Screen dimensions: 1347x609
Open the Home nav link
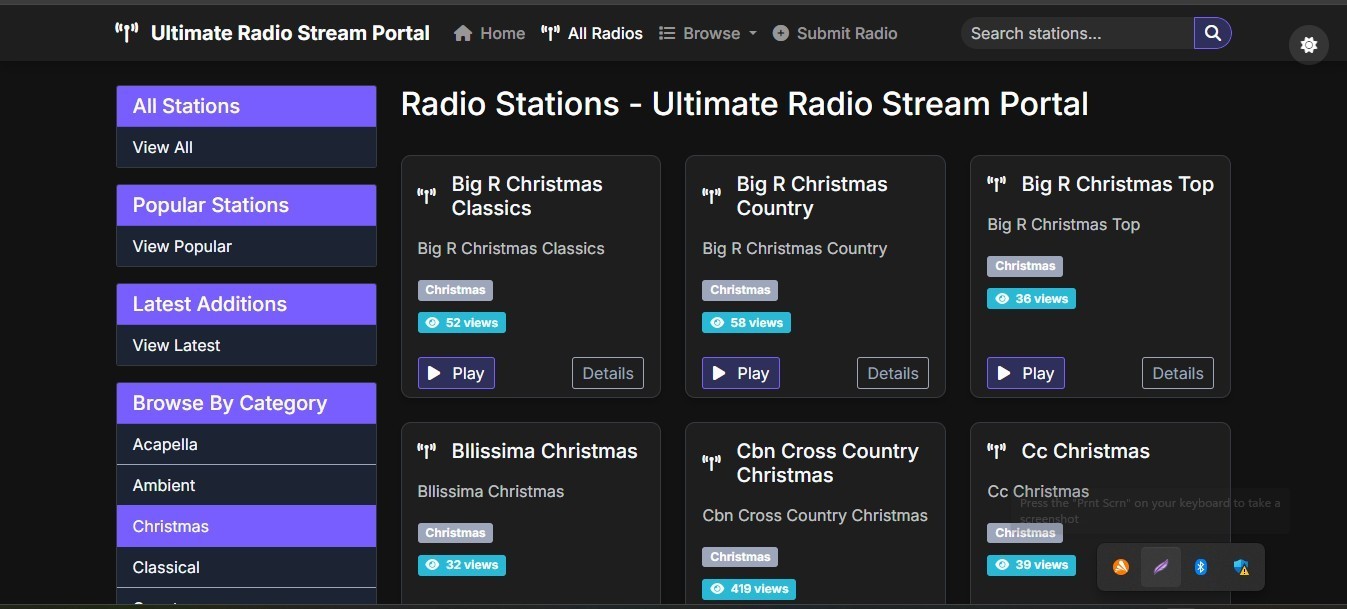(x=489, y=33)
